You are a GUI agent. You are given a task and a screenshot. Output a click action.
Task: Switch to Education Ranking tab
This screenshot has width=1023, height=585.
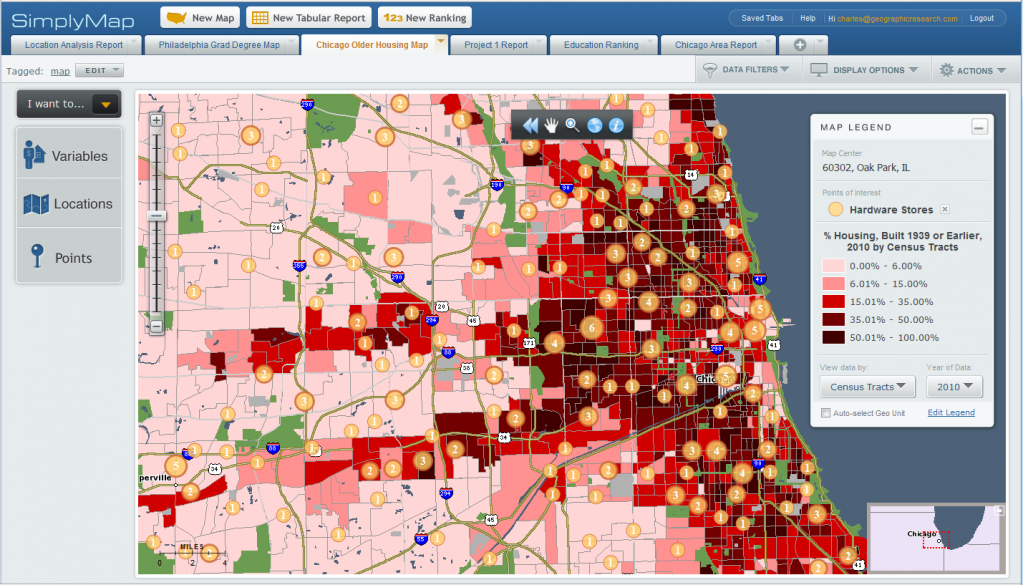pyautogui.click(x=601, y=45)
